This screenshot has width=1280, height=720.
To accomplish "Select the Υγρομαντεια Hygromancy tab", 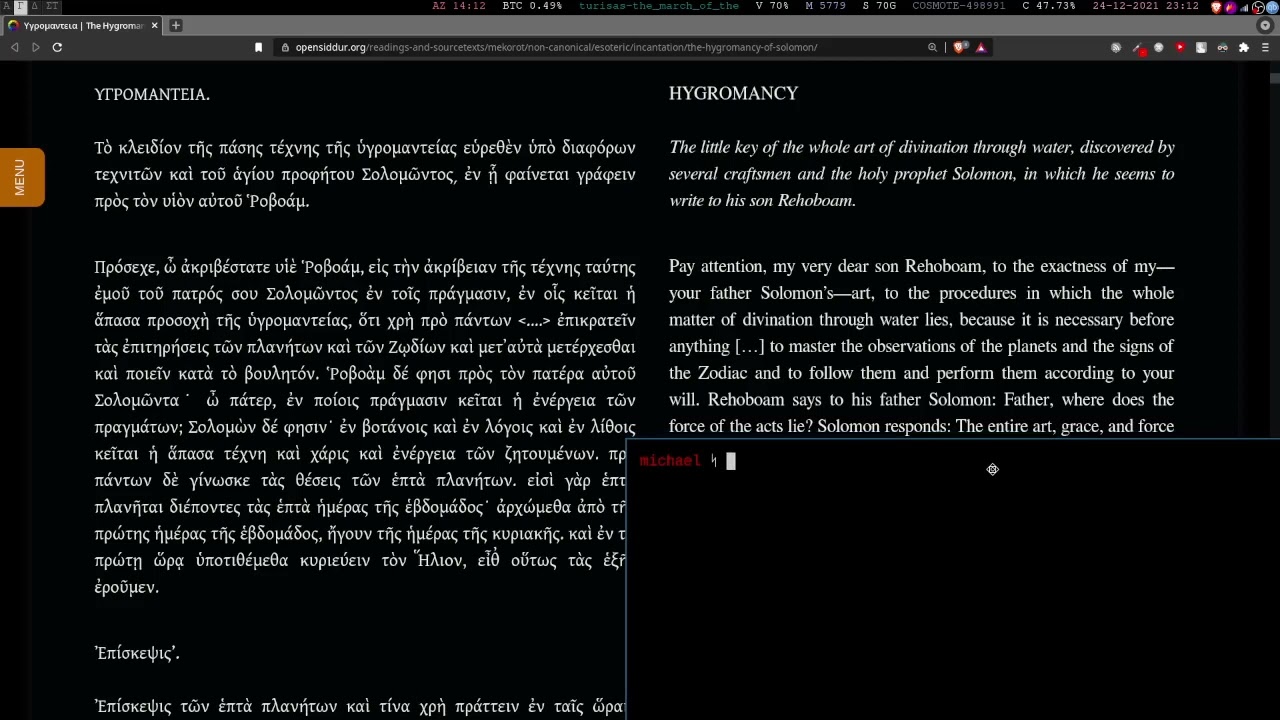I will [83, 25].
